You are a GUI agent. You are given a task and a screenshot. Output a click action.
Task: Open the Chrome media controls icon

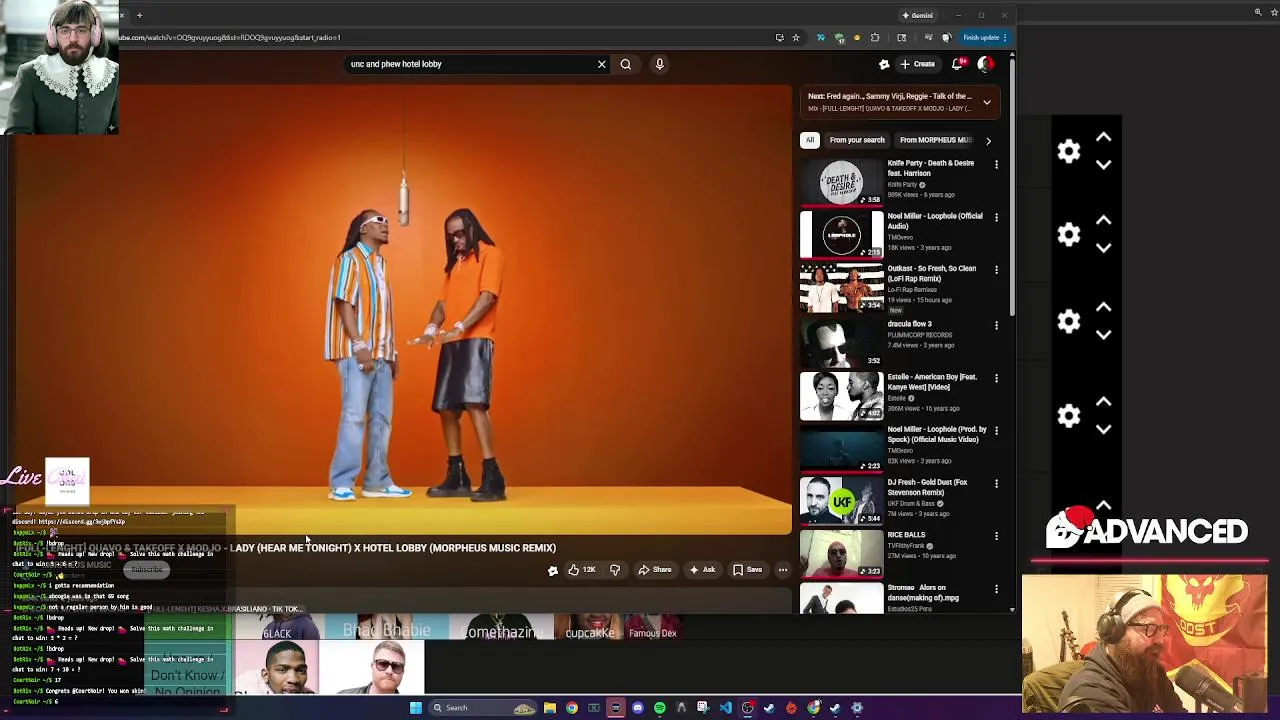point(928,38)
